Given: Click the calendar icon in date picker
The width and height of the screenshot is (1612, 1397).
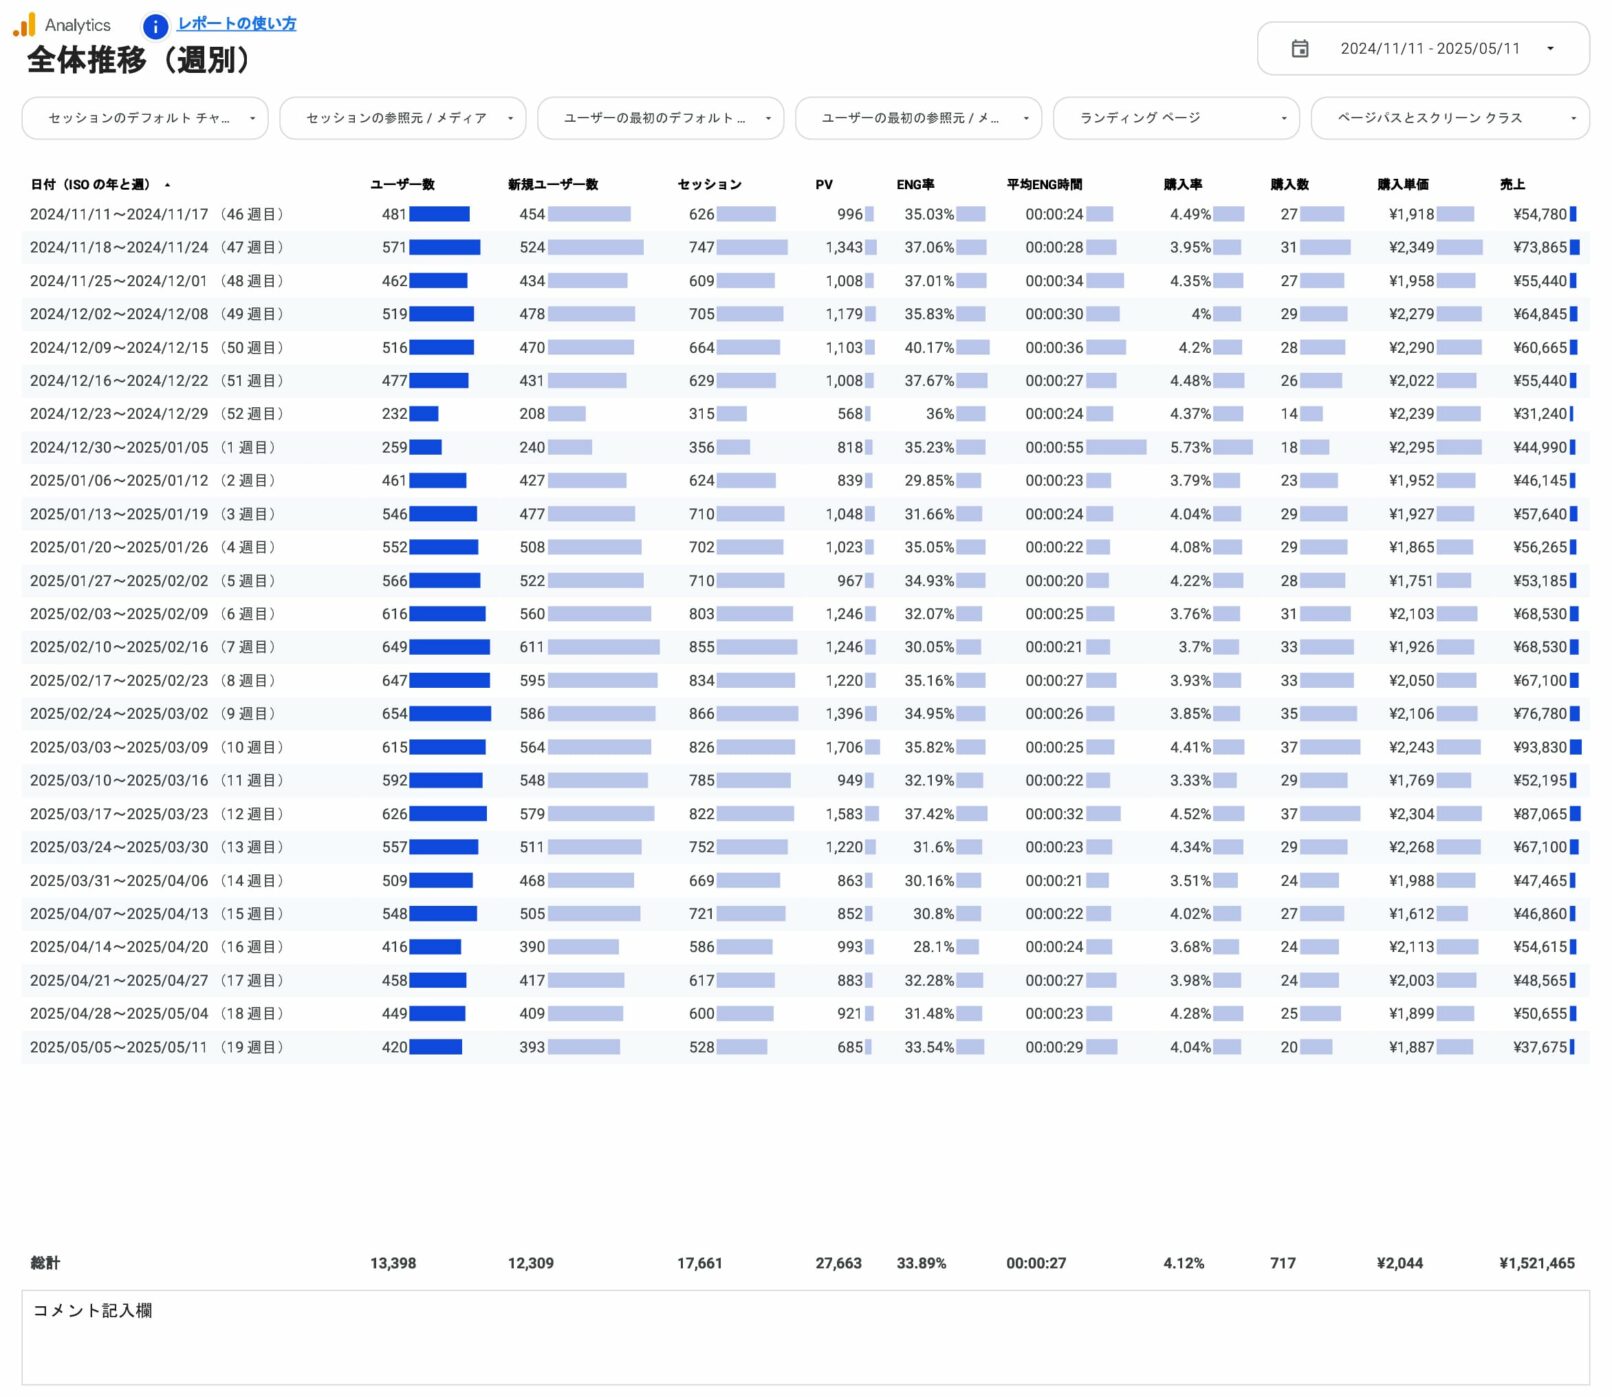Looking at the screenshot, I should (1299, 49).
